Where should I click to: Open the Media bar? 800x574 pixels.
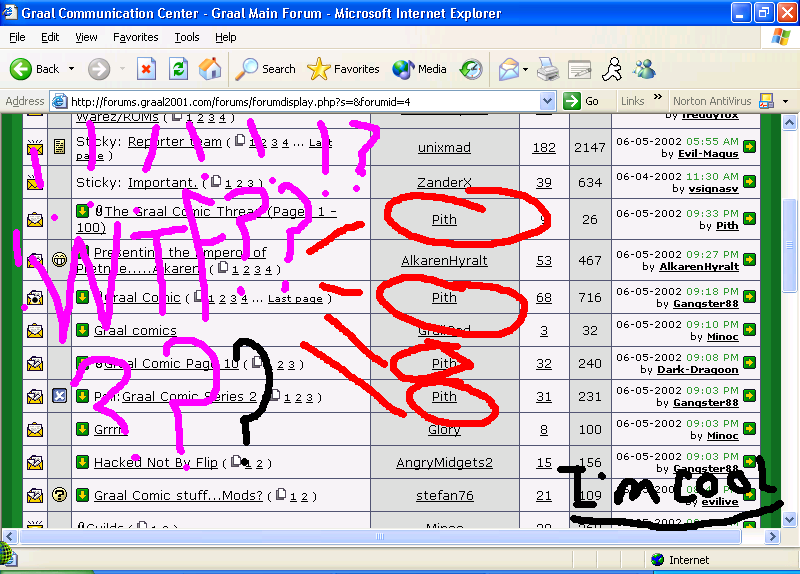coord(420,69)
